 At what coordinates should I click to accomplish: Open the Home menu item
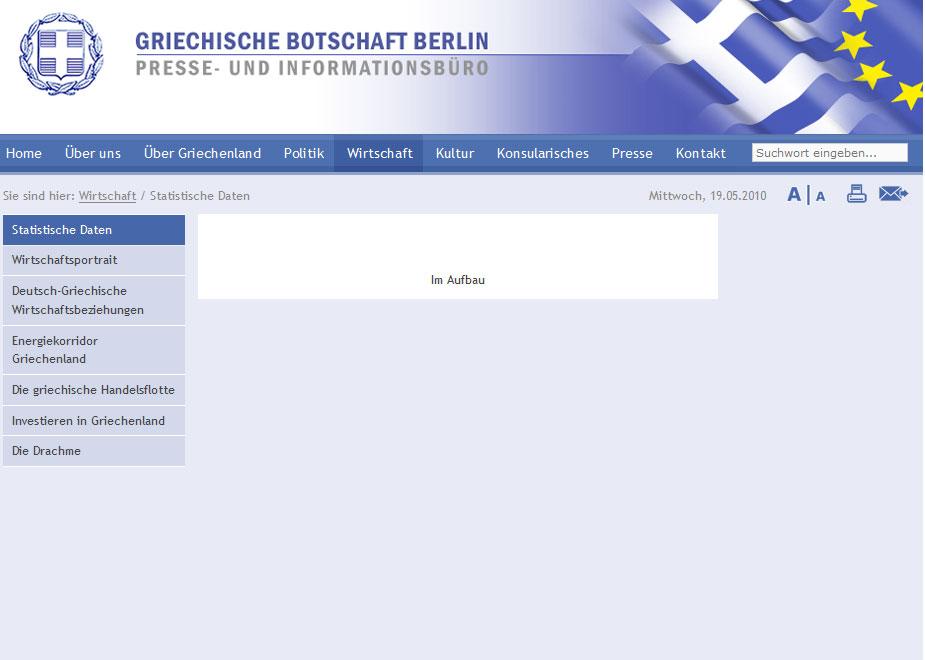(x=24, y=153)
